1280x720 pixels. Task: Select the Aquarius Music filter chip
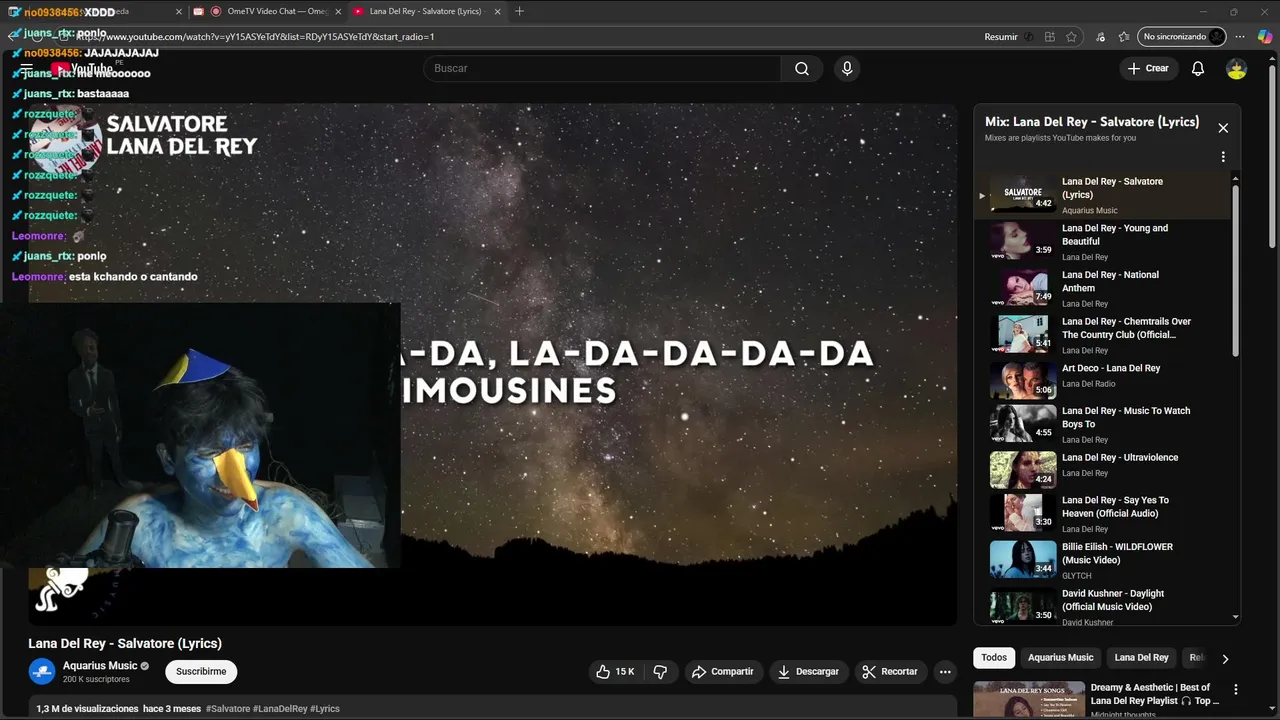(x=1060, y=657)
